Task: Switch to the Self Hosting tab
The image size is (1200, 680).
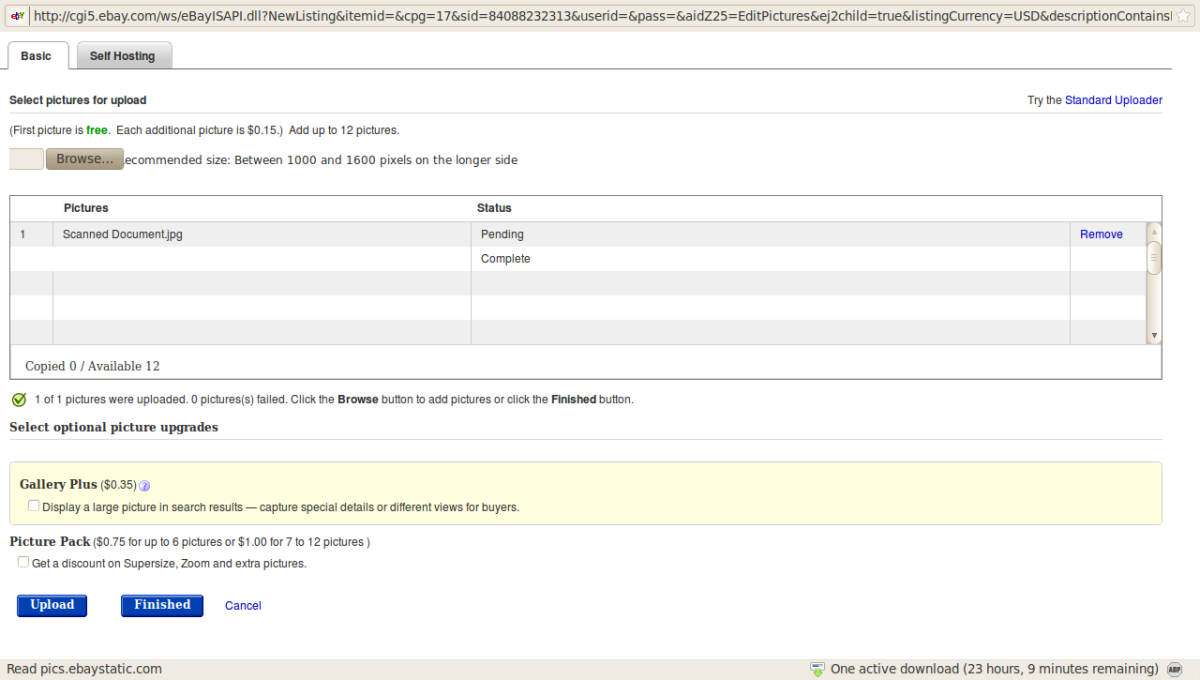Action: (123, 56)
